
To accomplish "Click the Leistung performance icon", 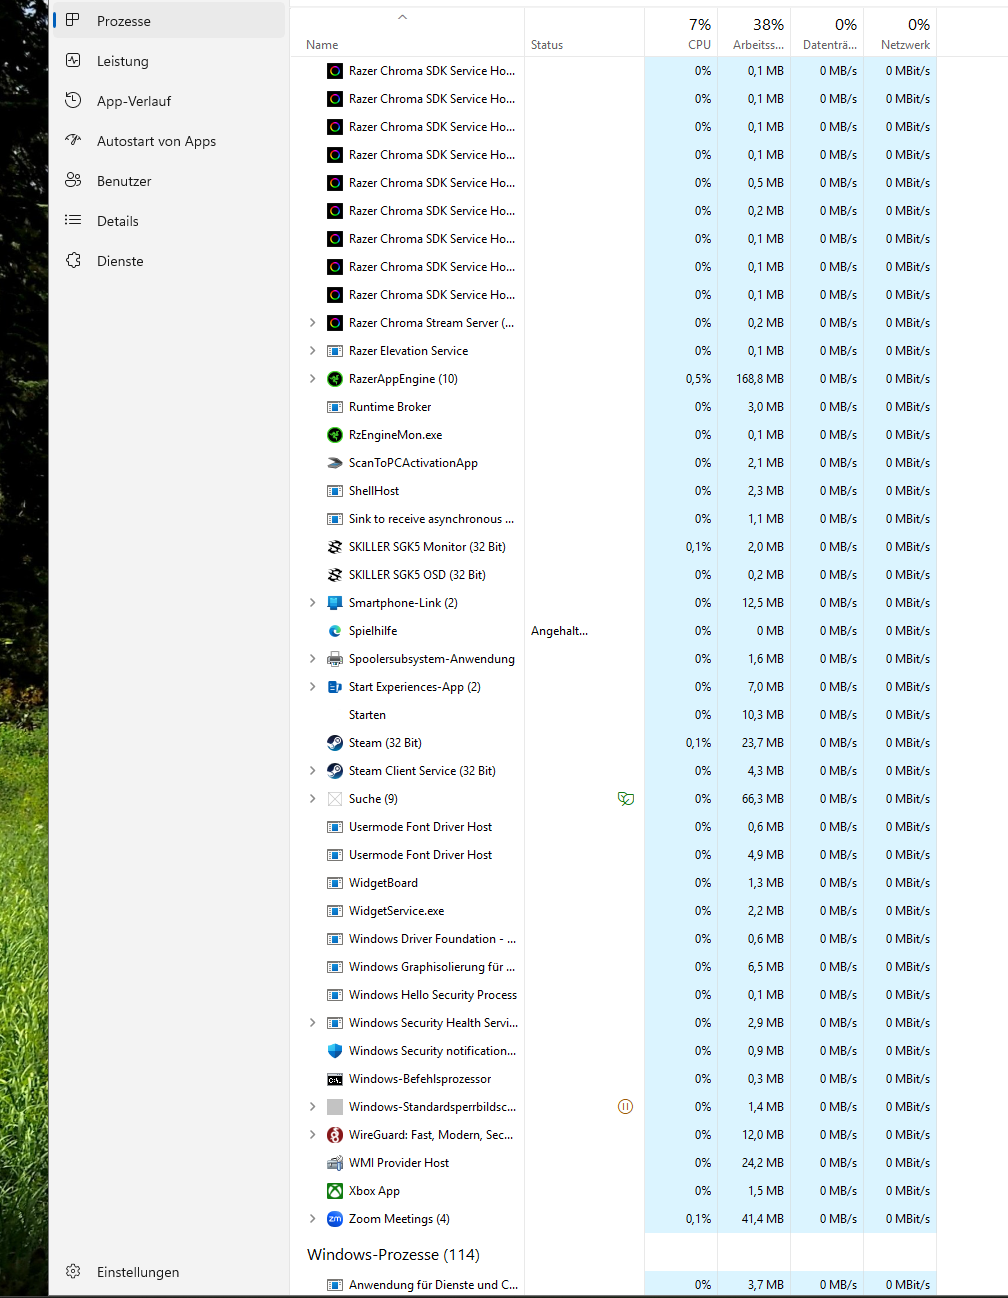I will tap(73, 60).
